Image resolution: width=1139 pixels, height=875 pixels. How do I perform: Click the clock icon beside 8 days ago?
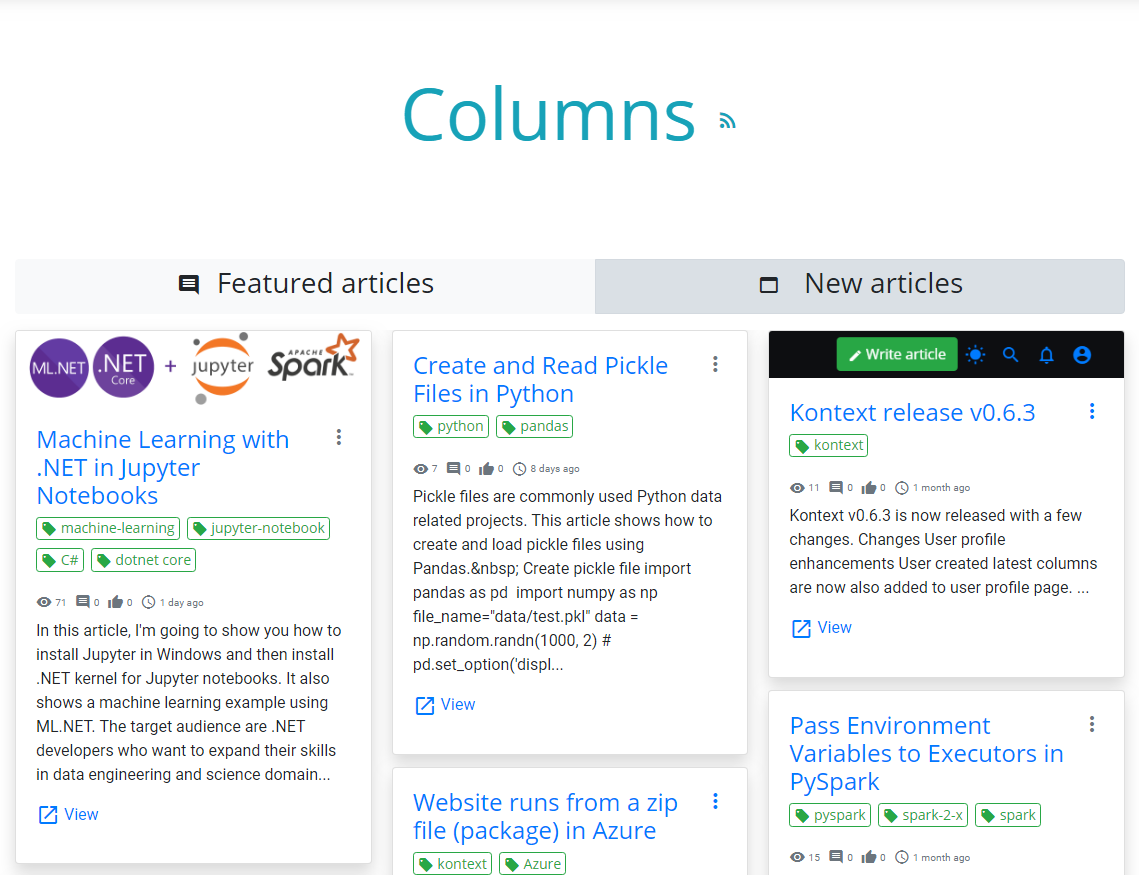pyautogui.click(x=519, y=468)
